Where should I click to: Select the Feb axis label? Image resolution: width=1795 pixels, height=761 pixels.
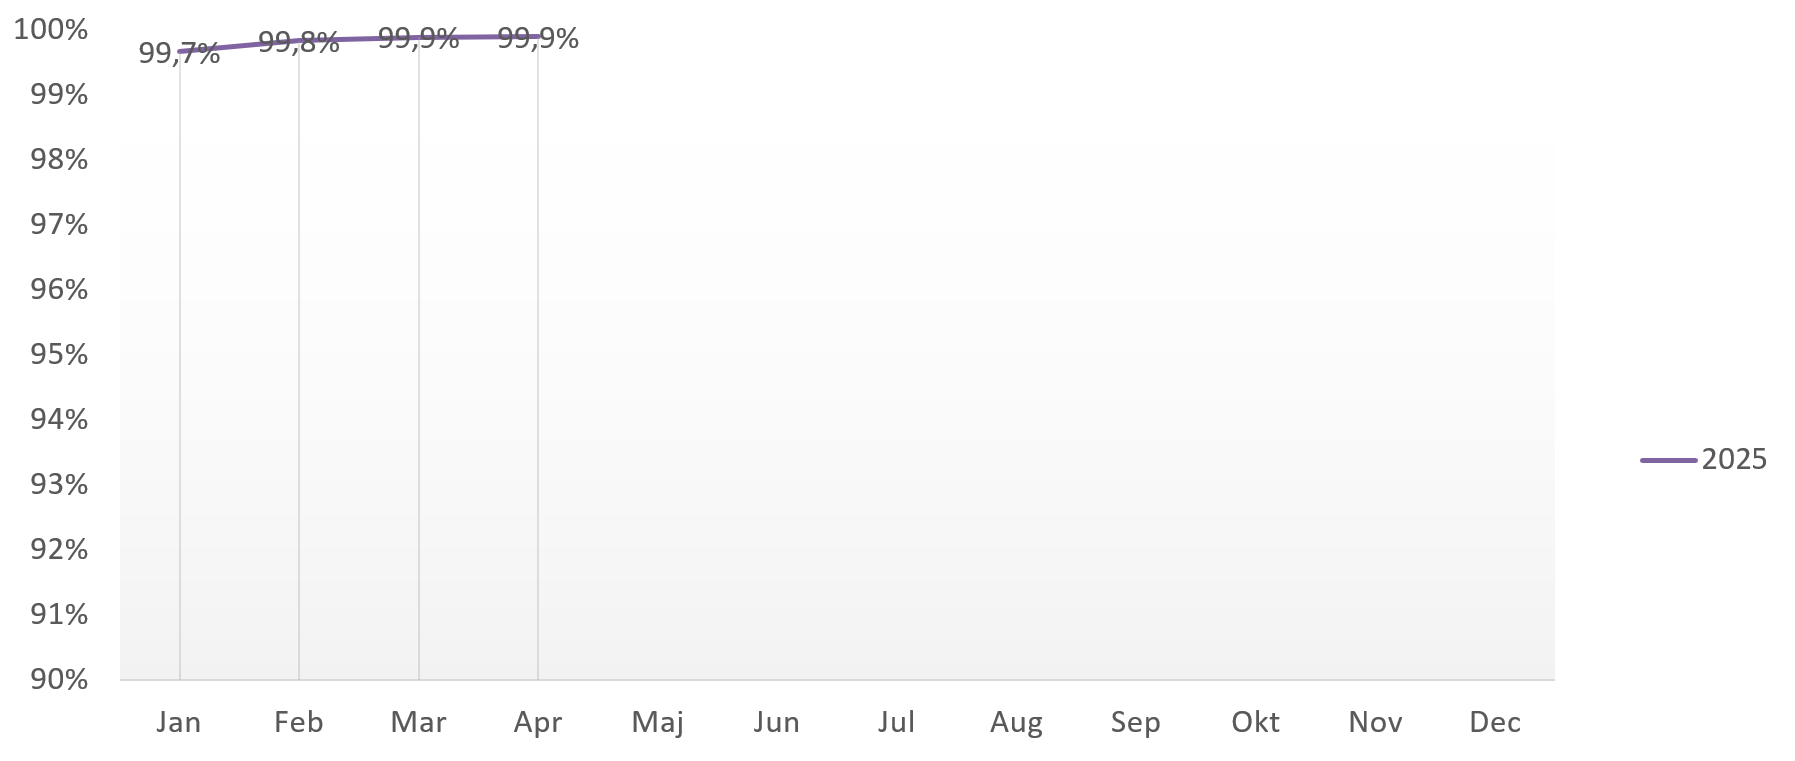pyautogui.click(x=299, y=722)
